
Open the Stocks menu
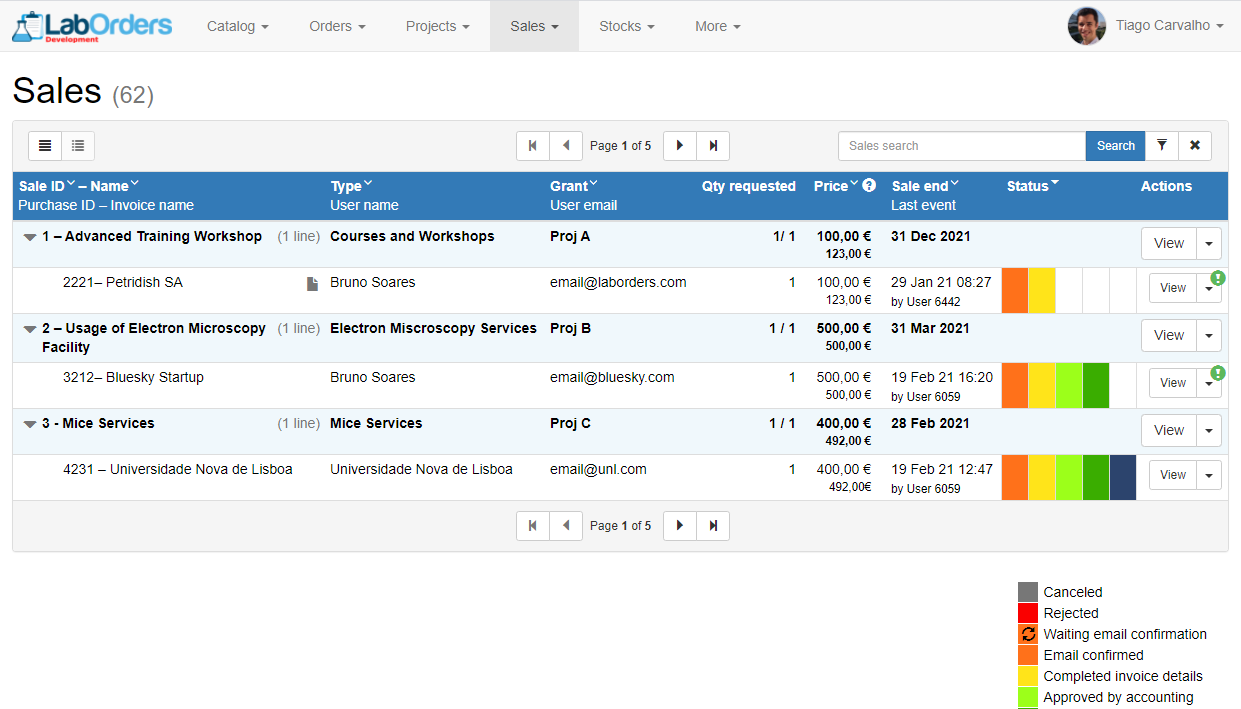pyautogui.click(x=627, y=26)
